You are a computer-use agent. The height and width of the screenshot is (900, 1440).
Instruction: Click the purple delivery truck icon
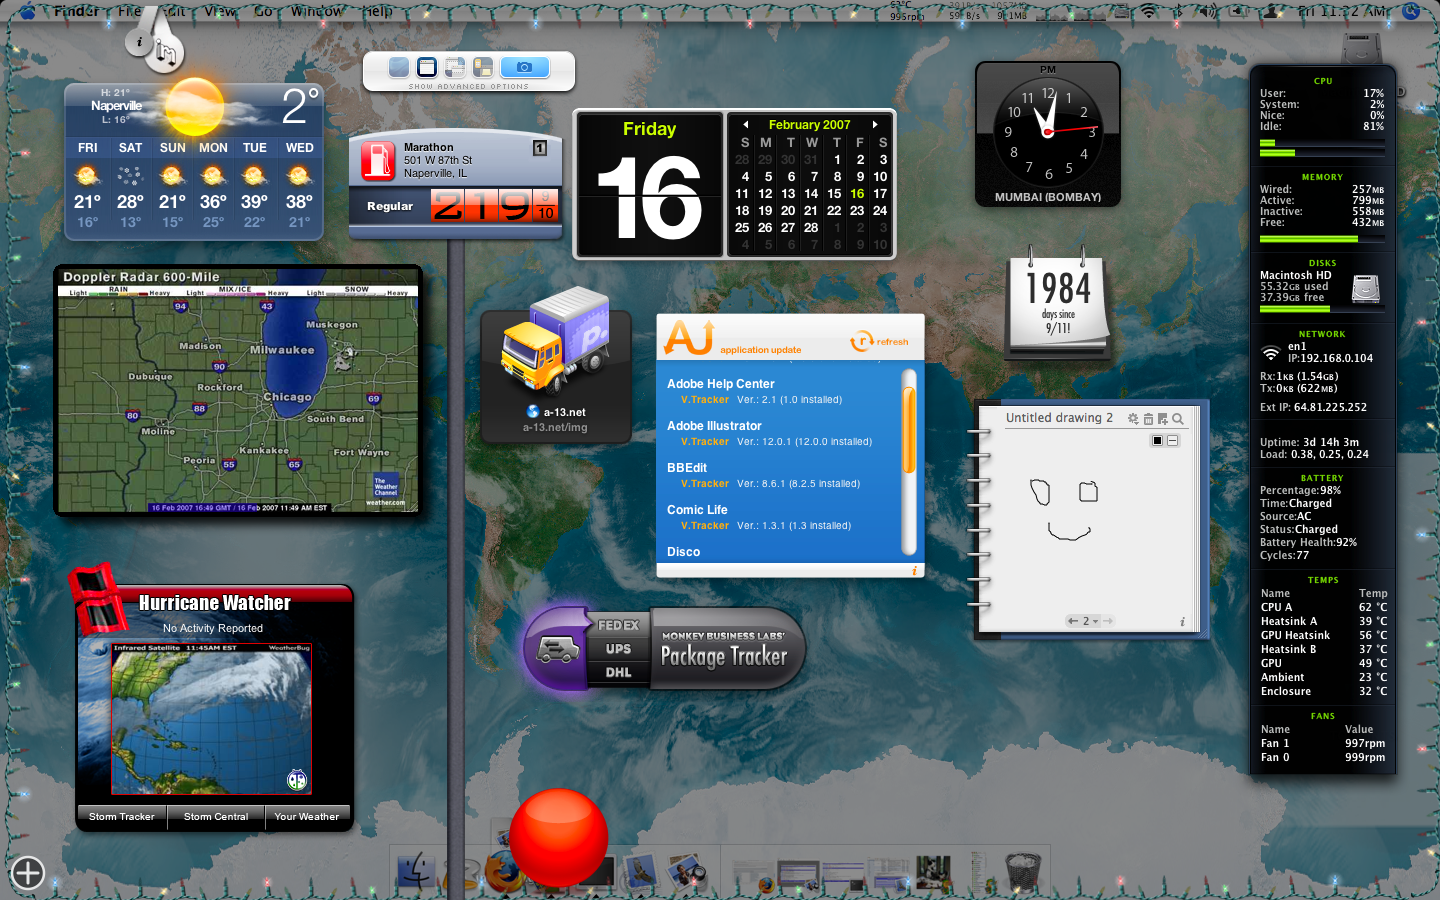tap(557, 650)
